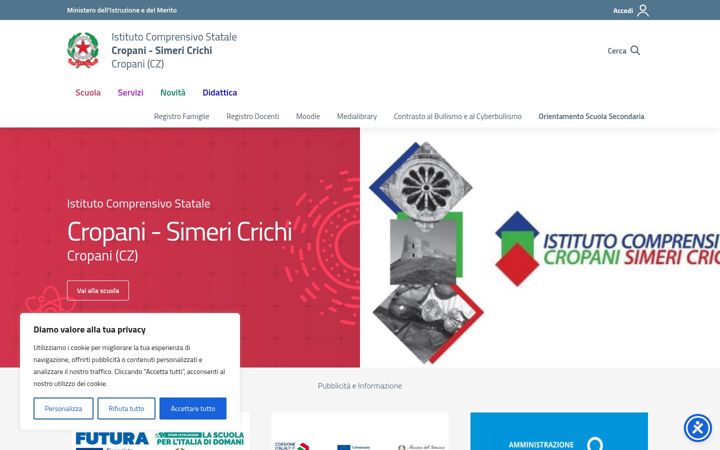
Task: Open the Moodle link
Action: (308, 117)
